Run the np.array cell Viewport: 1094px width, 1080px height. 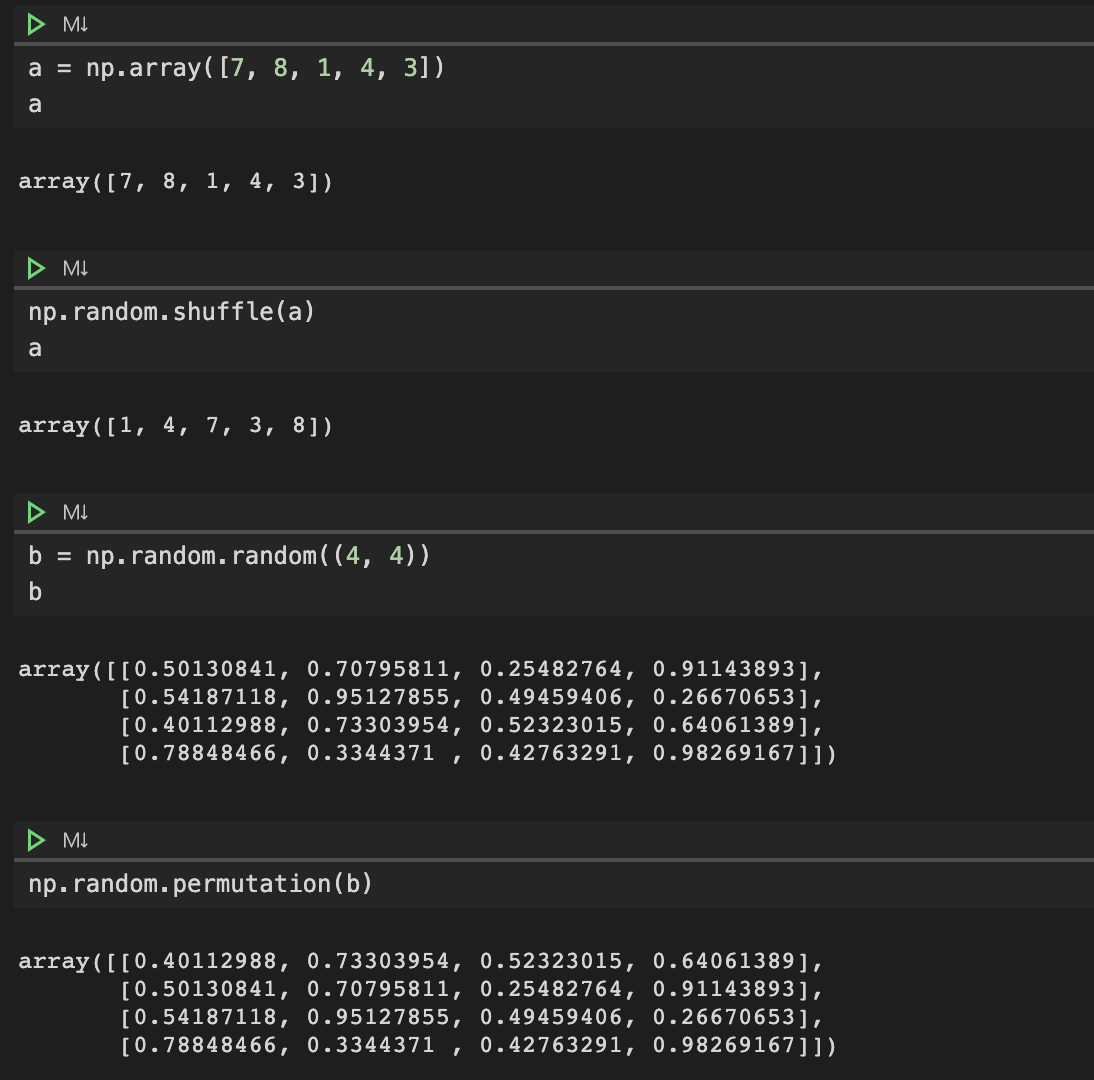(x=36, y=24)
